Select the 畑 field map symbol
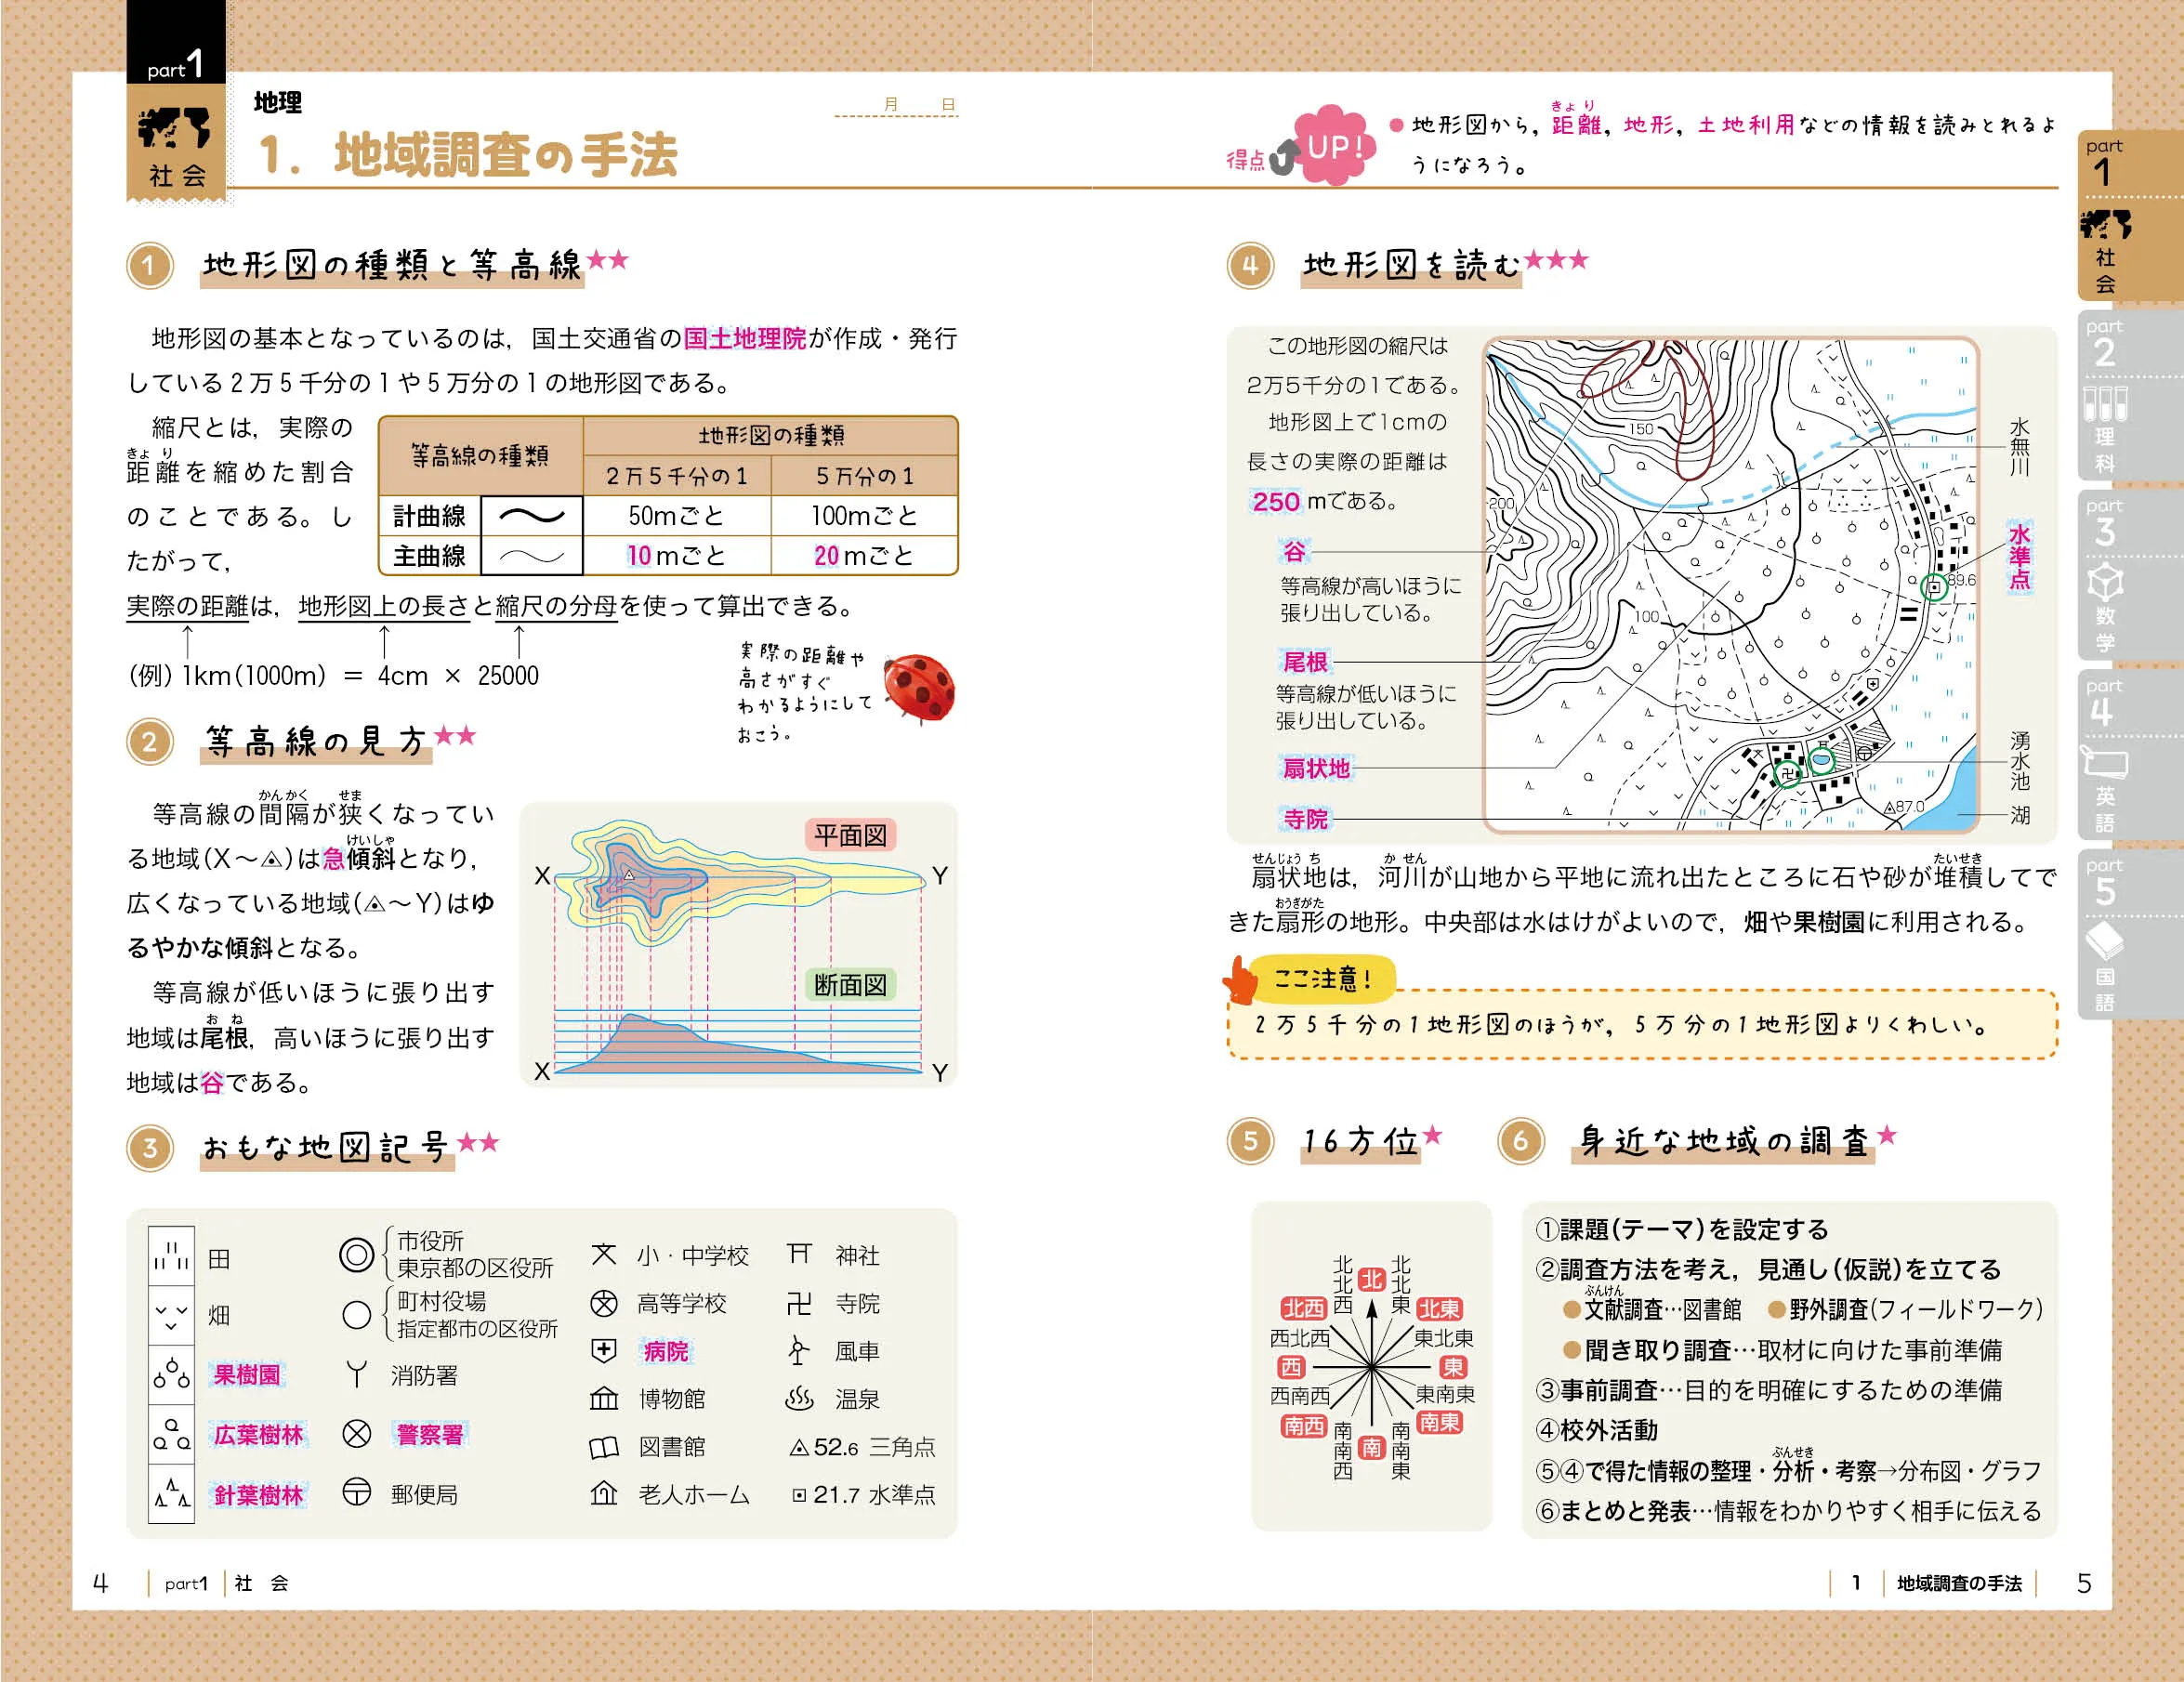2184x1682 pixels. pos(171,1315)
